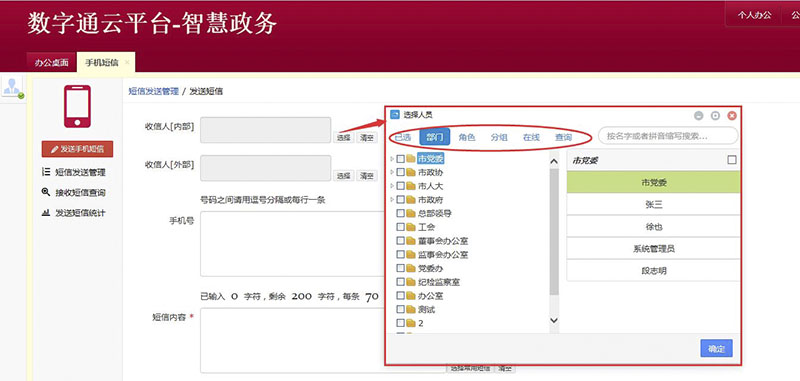This screenshot has height=381, width=800.
Task: Check the 市人大 checkbox
Action: pos(401,186)
